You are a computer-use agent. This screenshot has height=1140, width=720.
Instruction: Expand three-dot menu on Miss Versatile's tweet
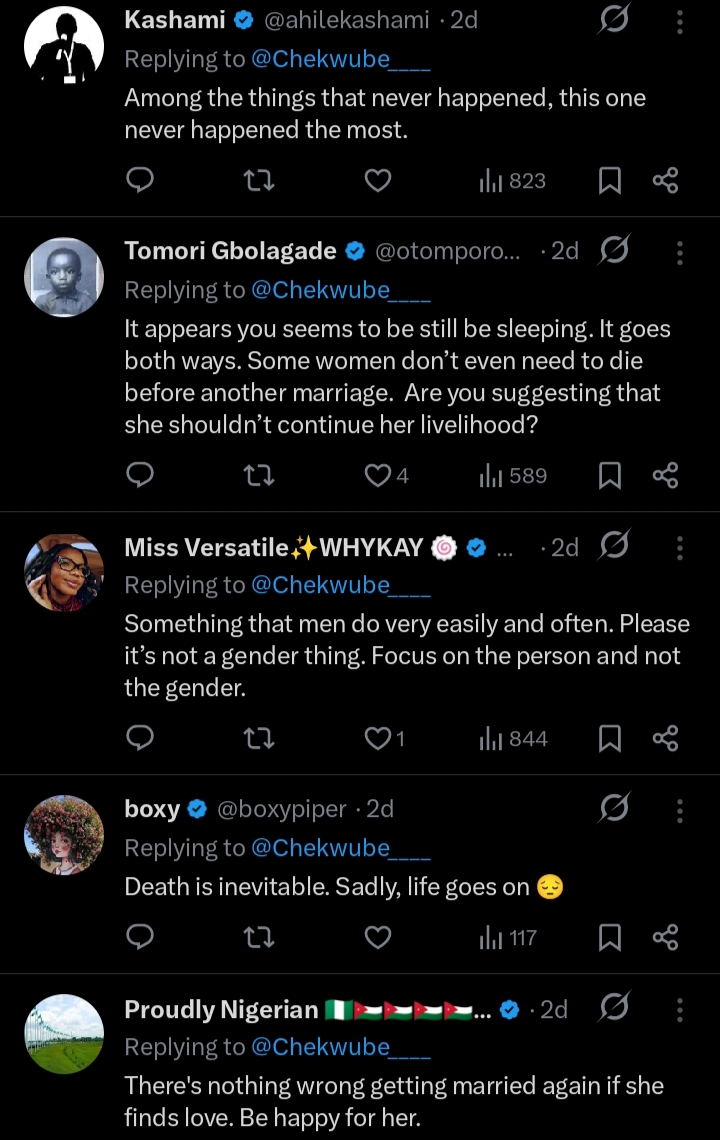pyautogui.click(x=680, y=548)
